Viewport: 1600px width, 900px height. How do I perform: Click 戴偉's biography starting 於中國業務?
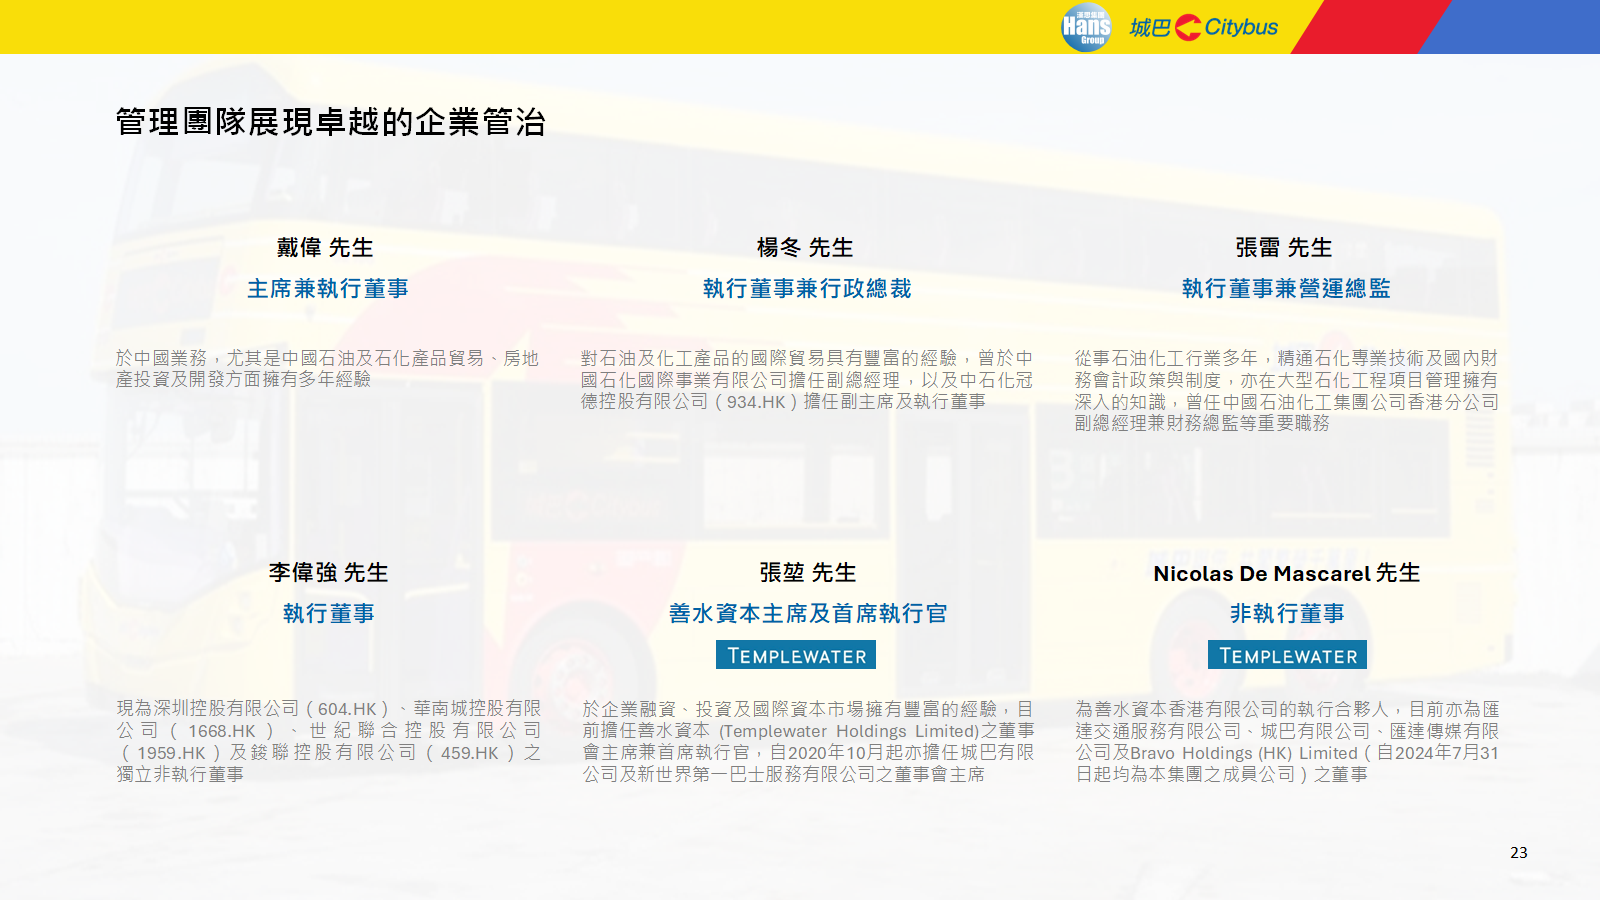click(x=327, y=368)
